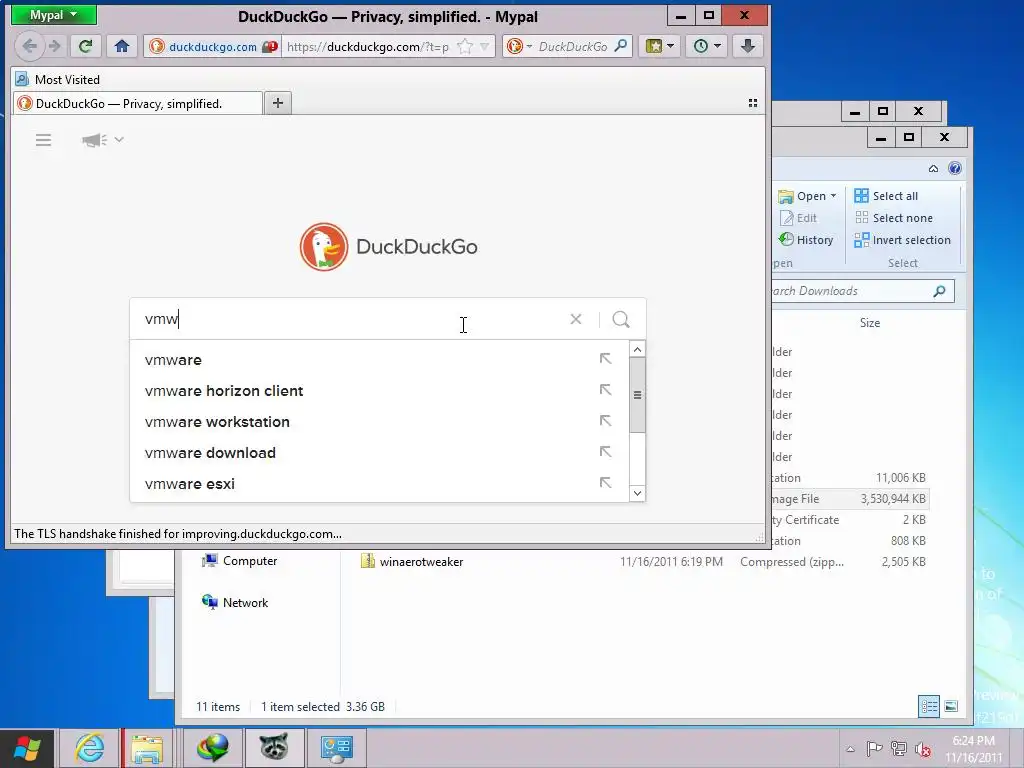The image size is (1024, 768).
Task: Select DuckDuckGo — Privacy, simplified tab
Action: 137,103
